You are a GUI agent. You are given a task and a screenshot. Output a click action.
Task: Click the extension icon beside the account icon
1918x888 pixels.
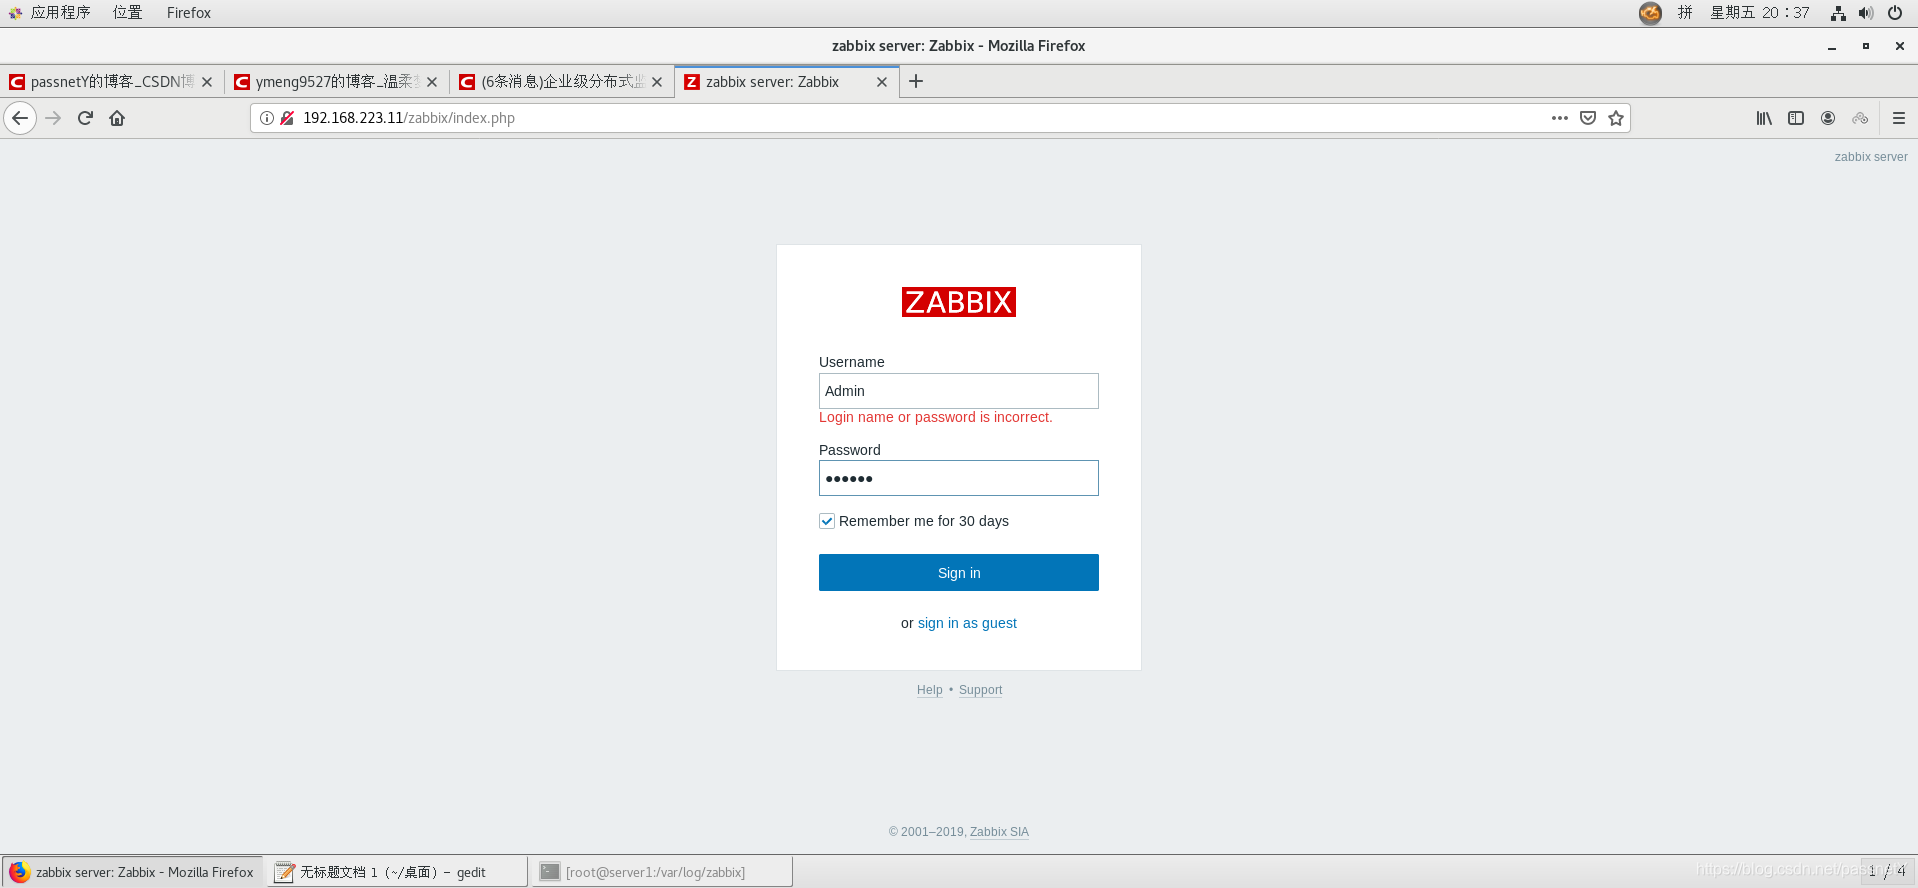(x=1860, y=118)
